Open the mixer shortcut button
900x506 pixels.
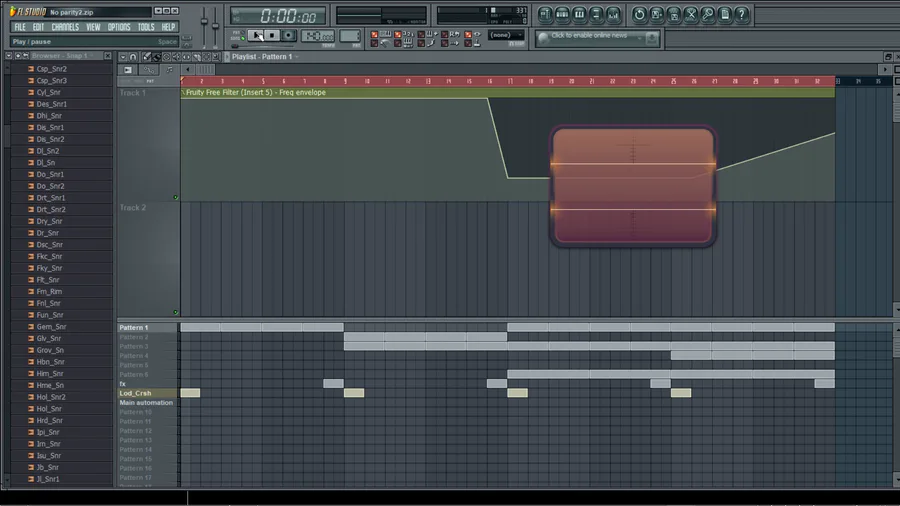(x=613, y=14)
